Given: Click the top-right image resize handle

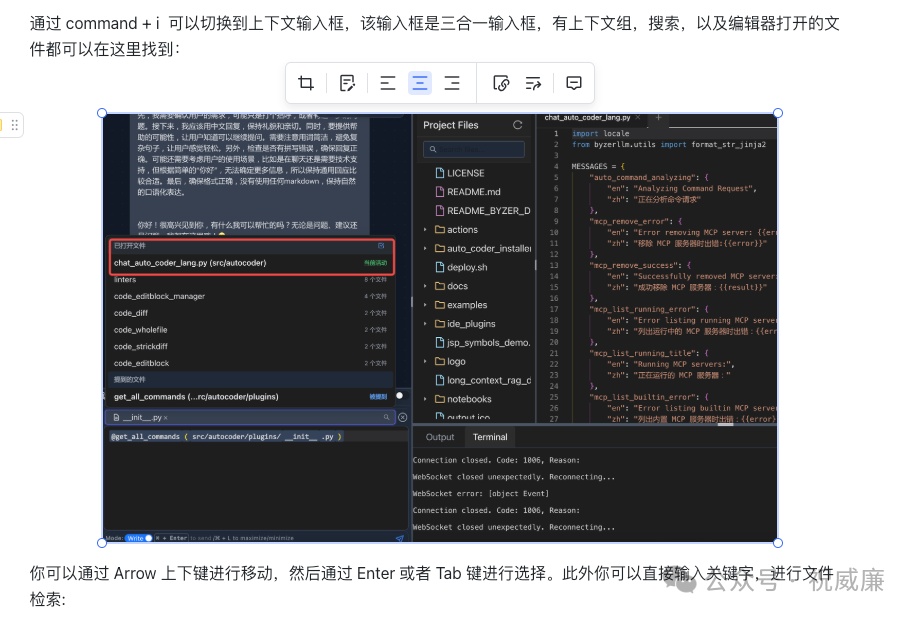Looking at the screenshot, I should (x=778, y=113).
